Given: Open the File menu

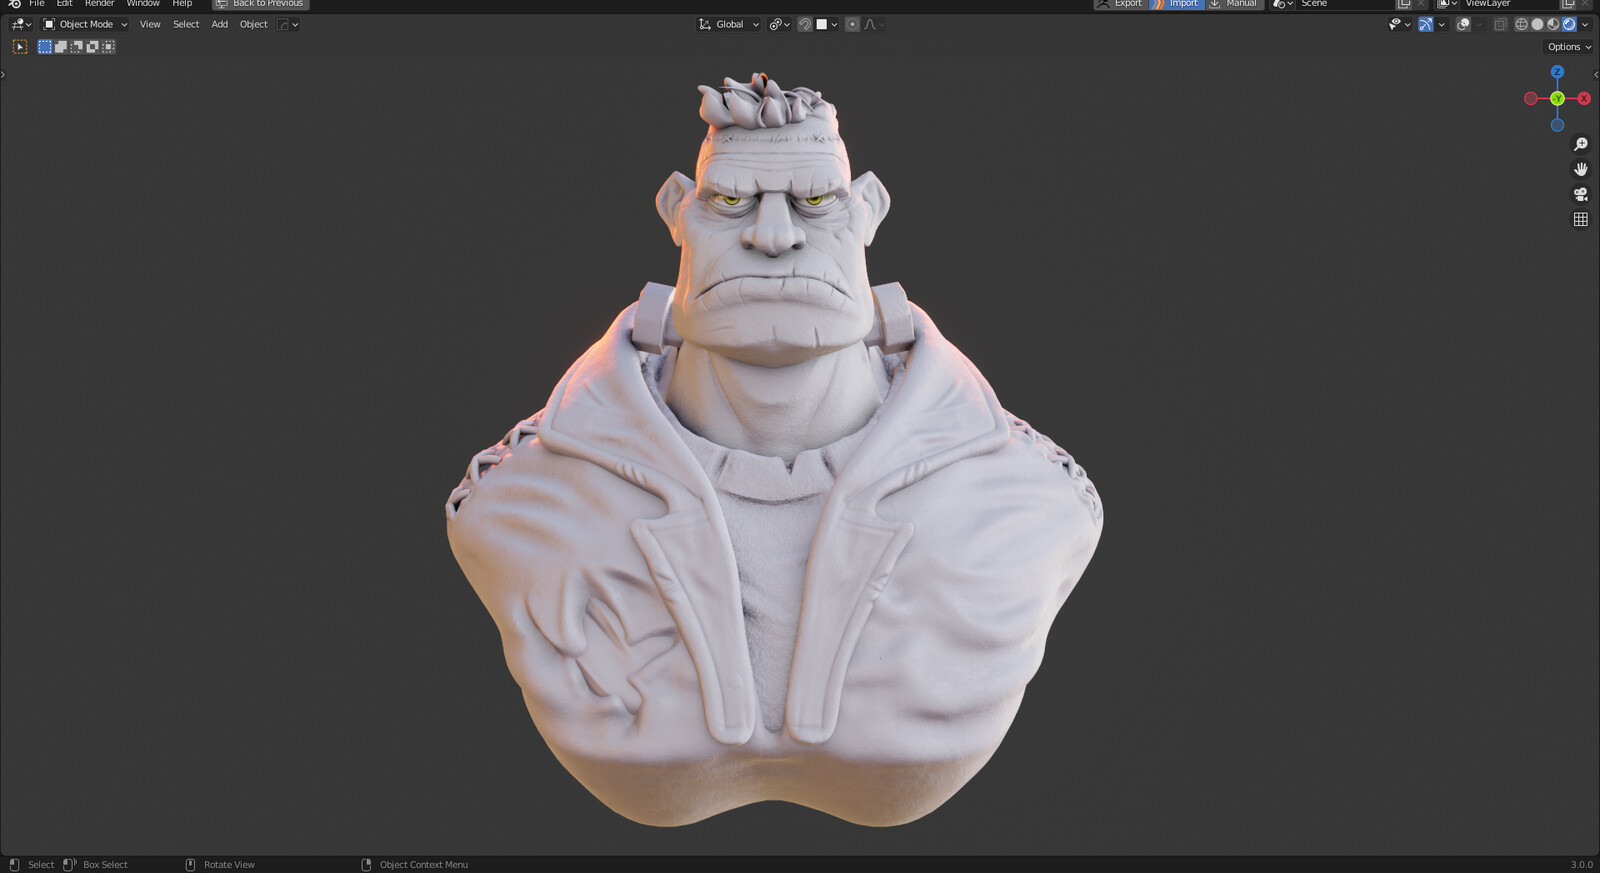Looking at the screenshot, I should 37,4.
